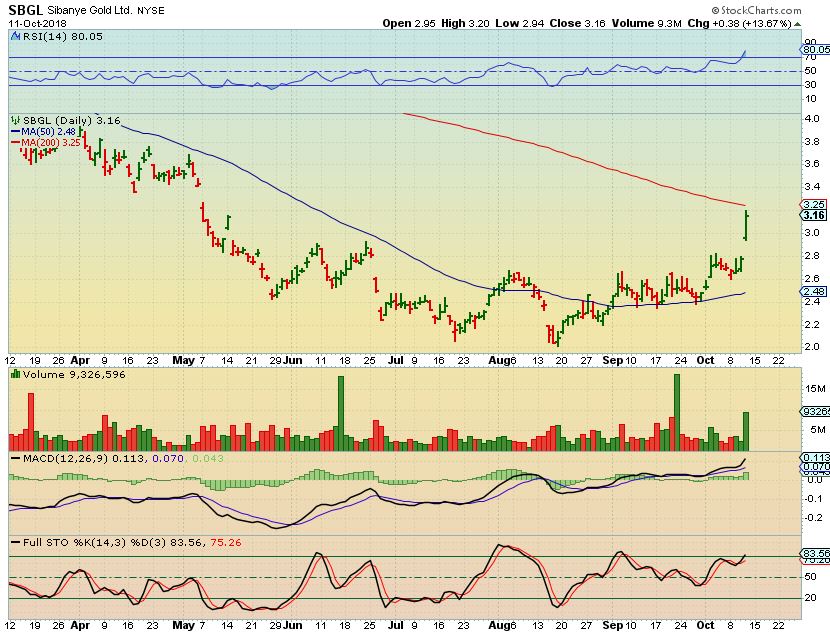Click the 2.48 MA(50) price axis tag
Screen dimensions: 830x635
[814, 292]
